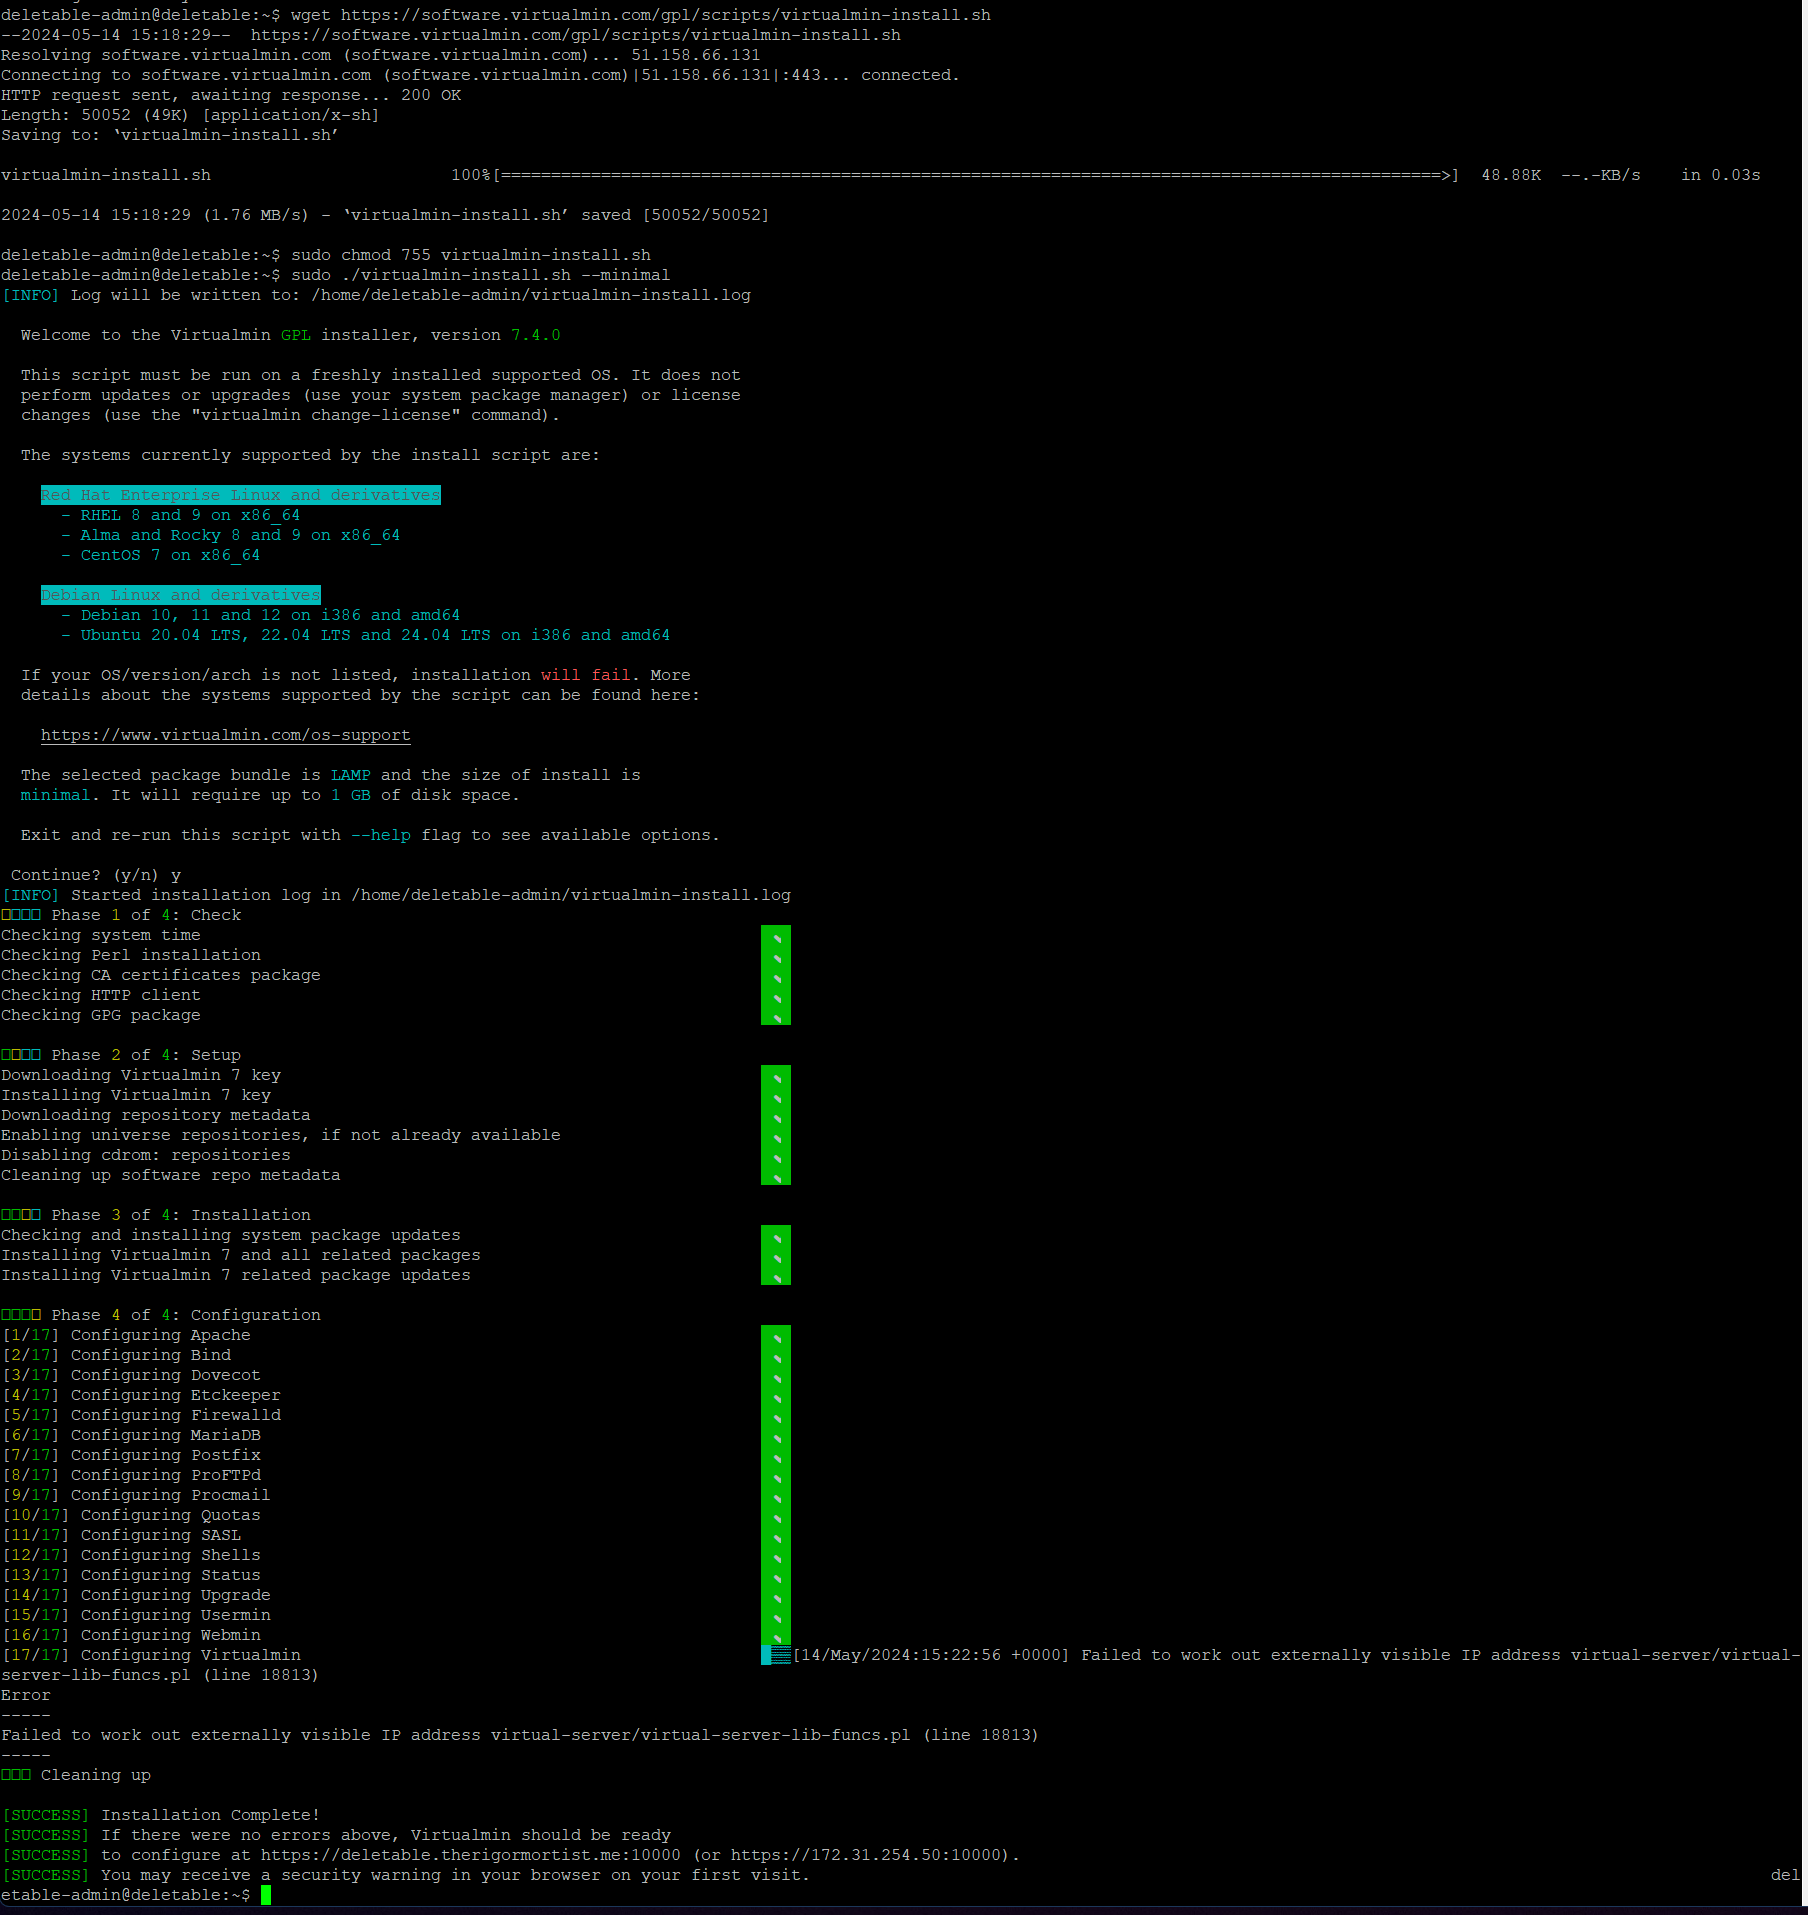Select the highlighted Red Hat Enterprise Linux header
Image resolution: width=1808 pixels, height=1915 pixels.
pos(240,494)
